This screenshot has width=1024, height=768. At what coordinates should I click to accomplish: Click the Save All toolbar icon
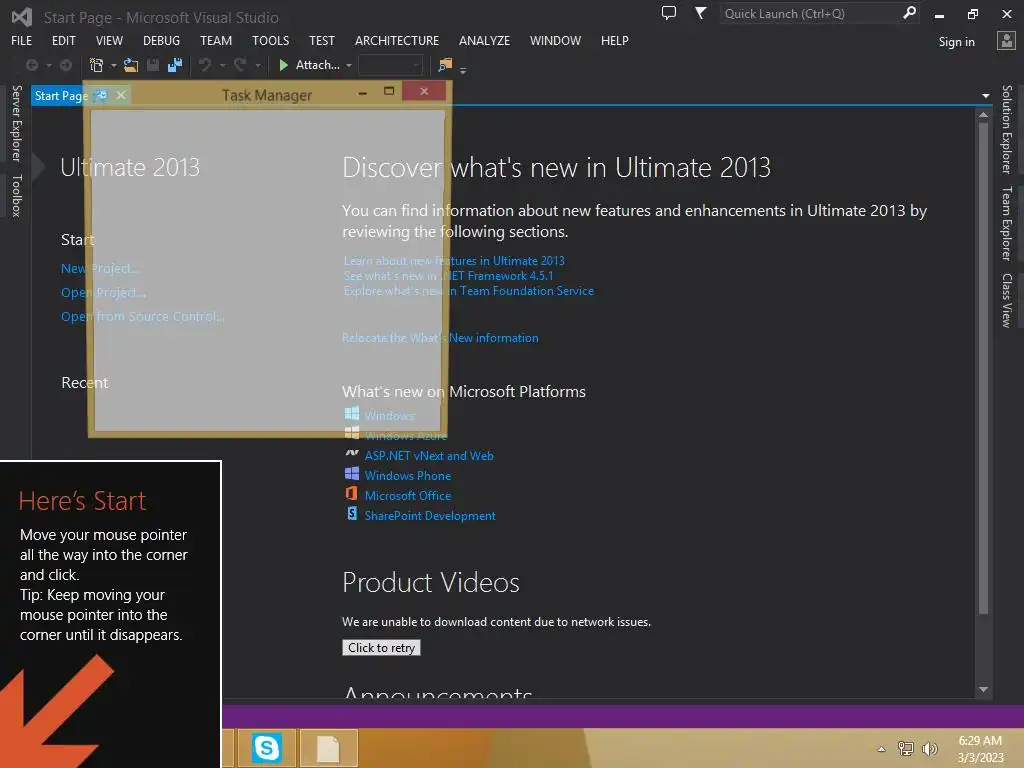175,65
